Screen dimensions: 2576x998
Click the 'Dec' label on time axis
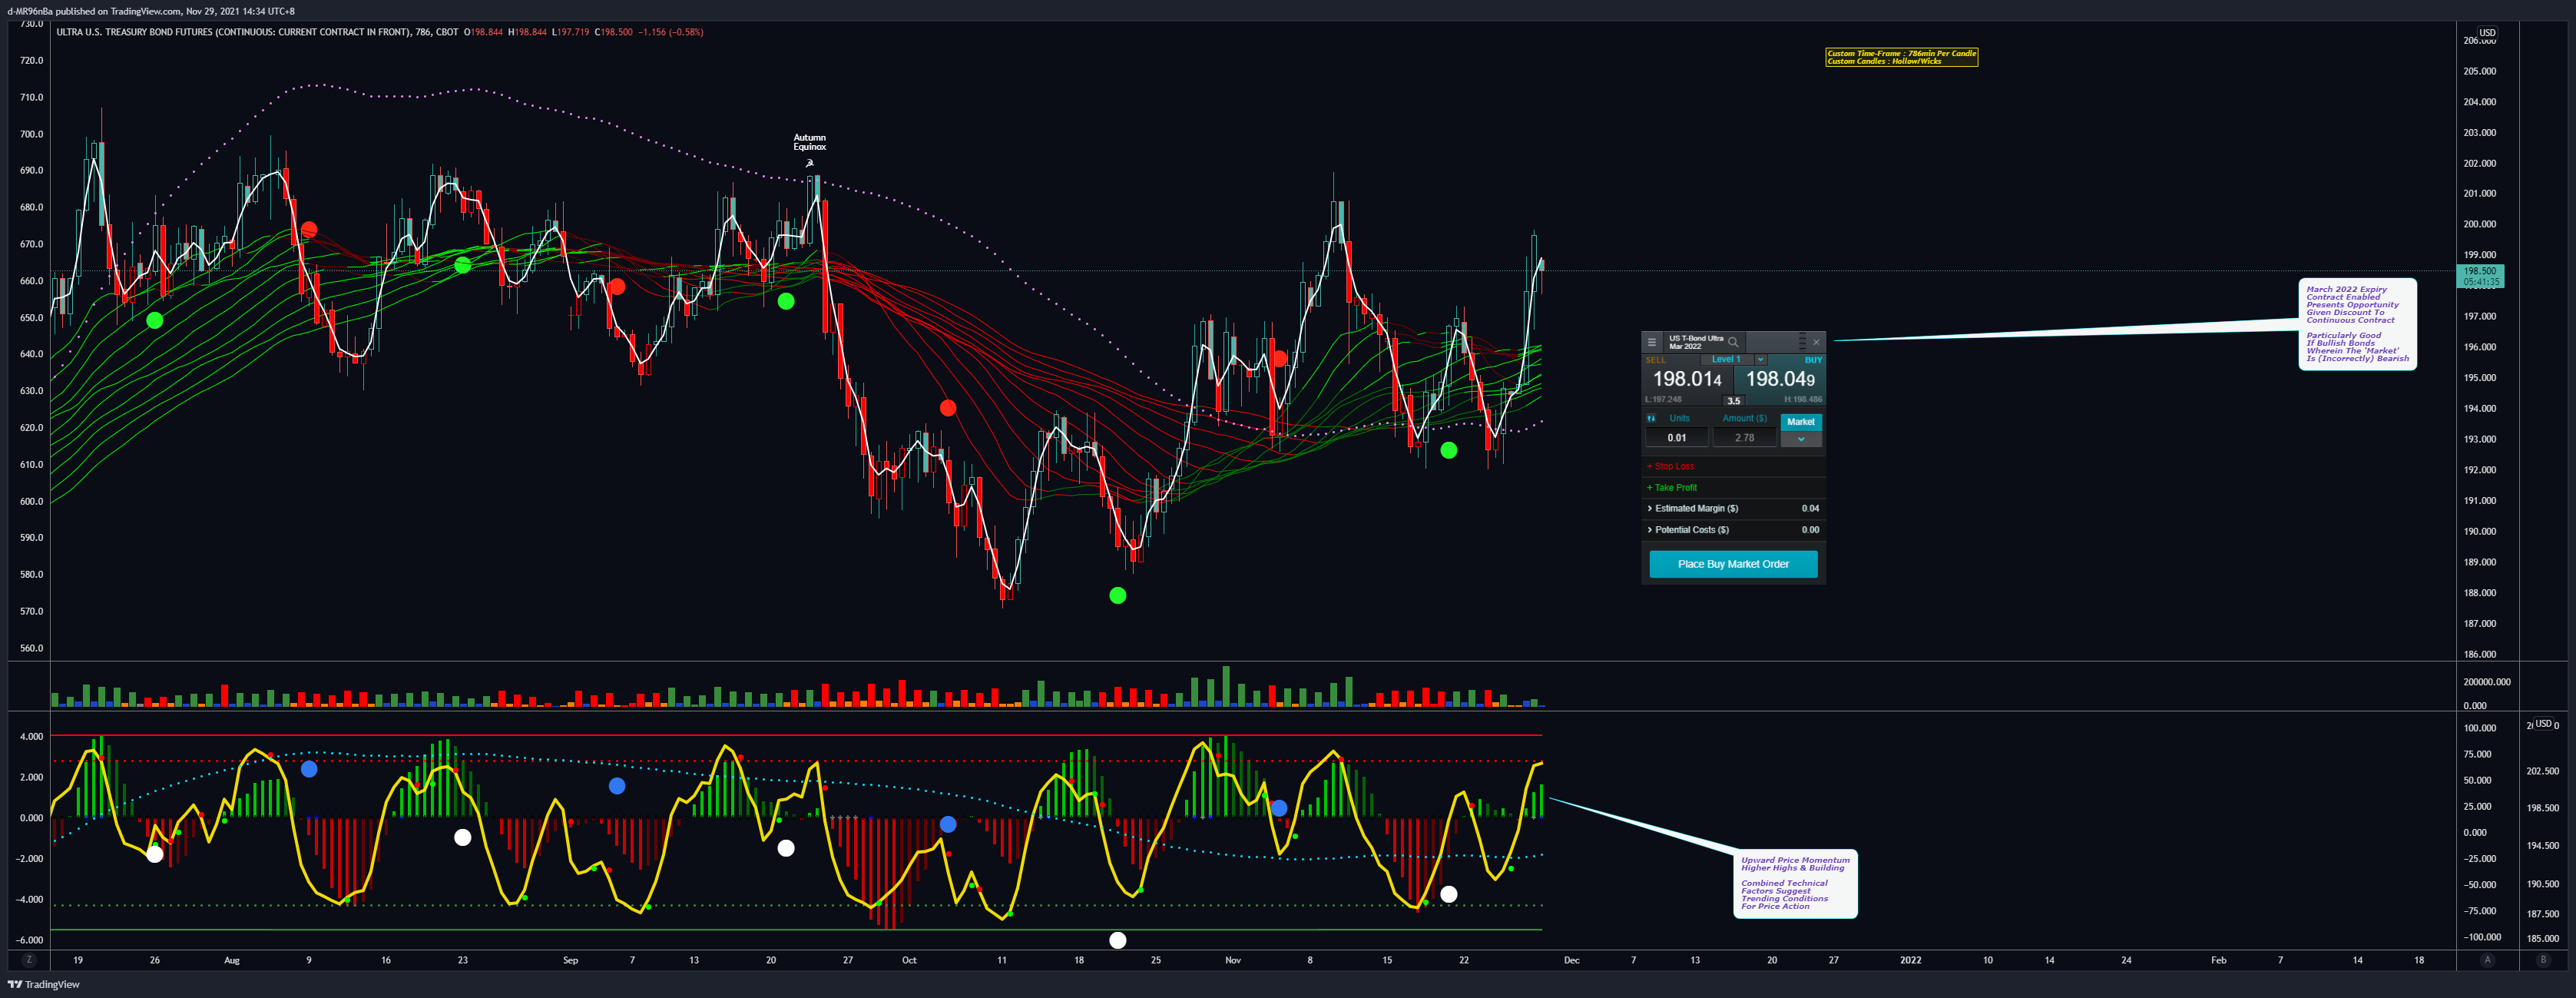(1571, 961)
